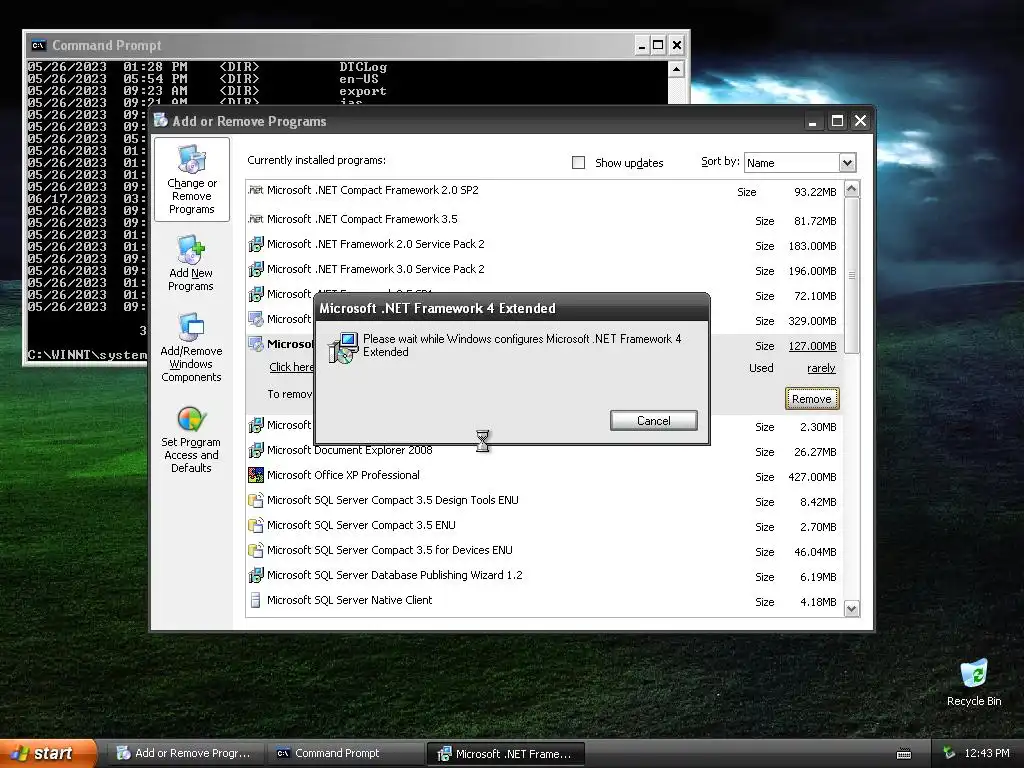Screen dimensions: 1024x768
Task: Click keyboard icon in taskbar
Action: pyautogui.click(x=904, y=754)
